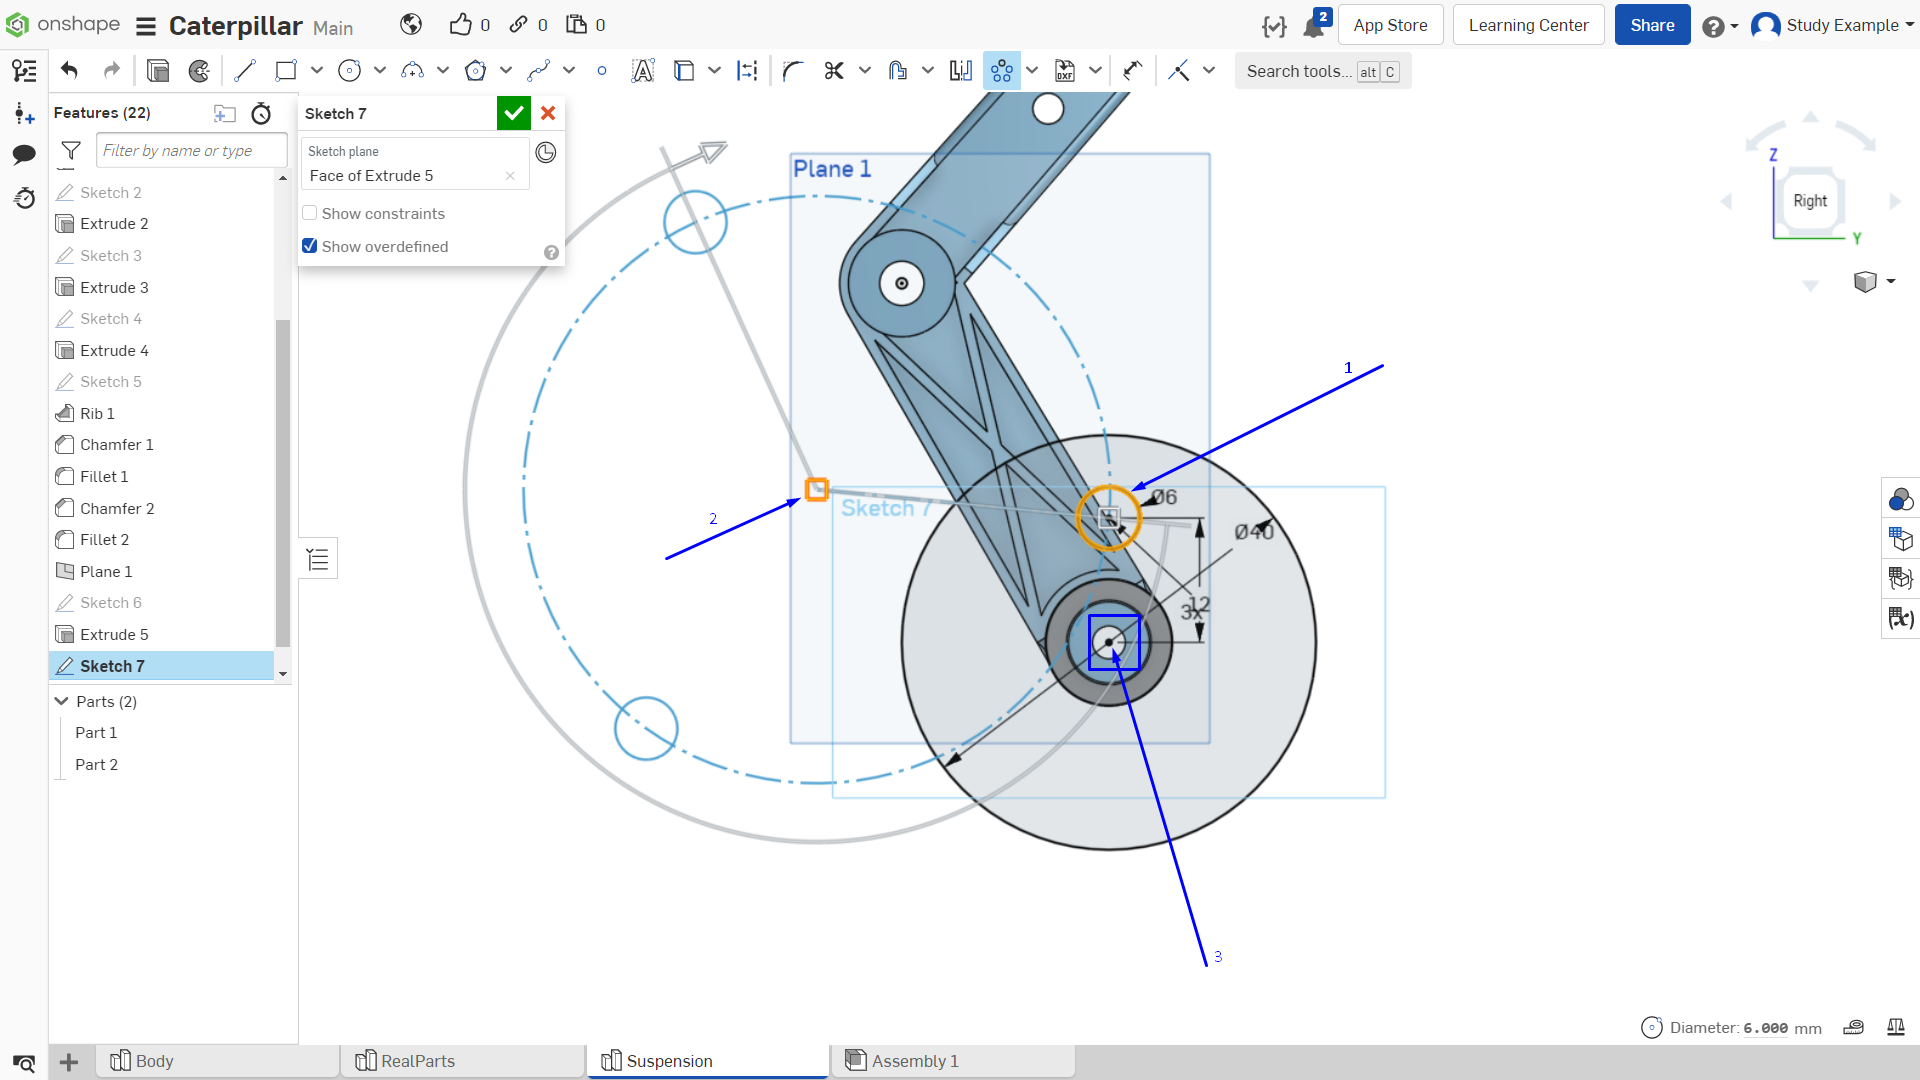The height and width of the screenshot is (1080, 1920).
Task: Open the document hamburger menu
Action: (x=146, y=26)
